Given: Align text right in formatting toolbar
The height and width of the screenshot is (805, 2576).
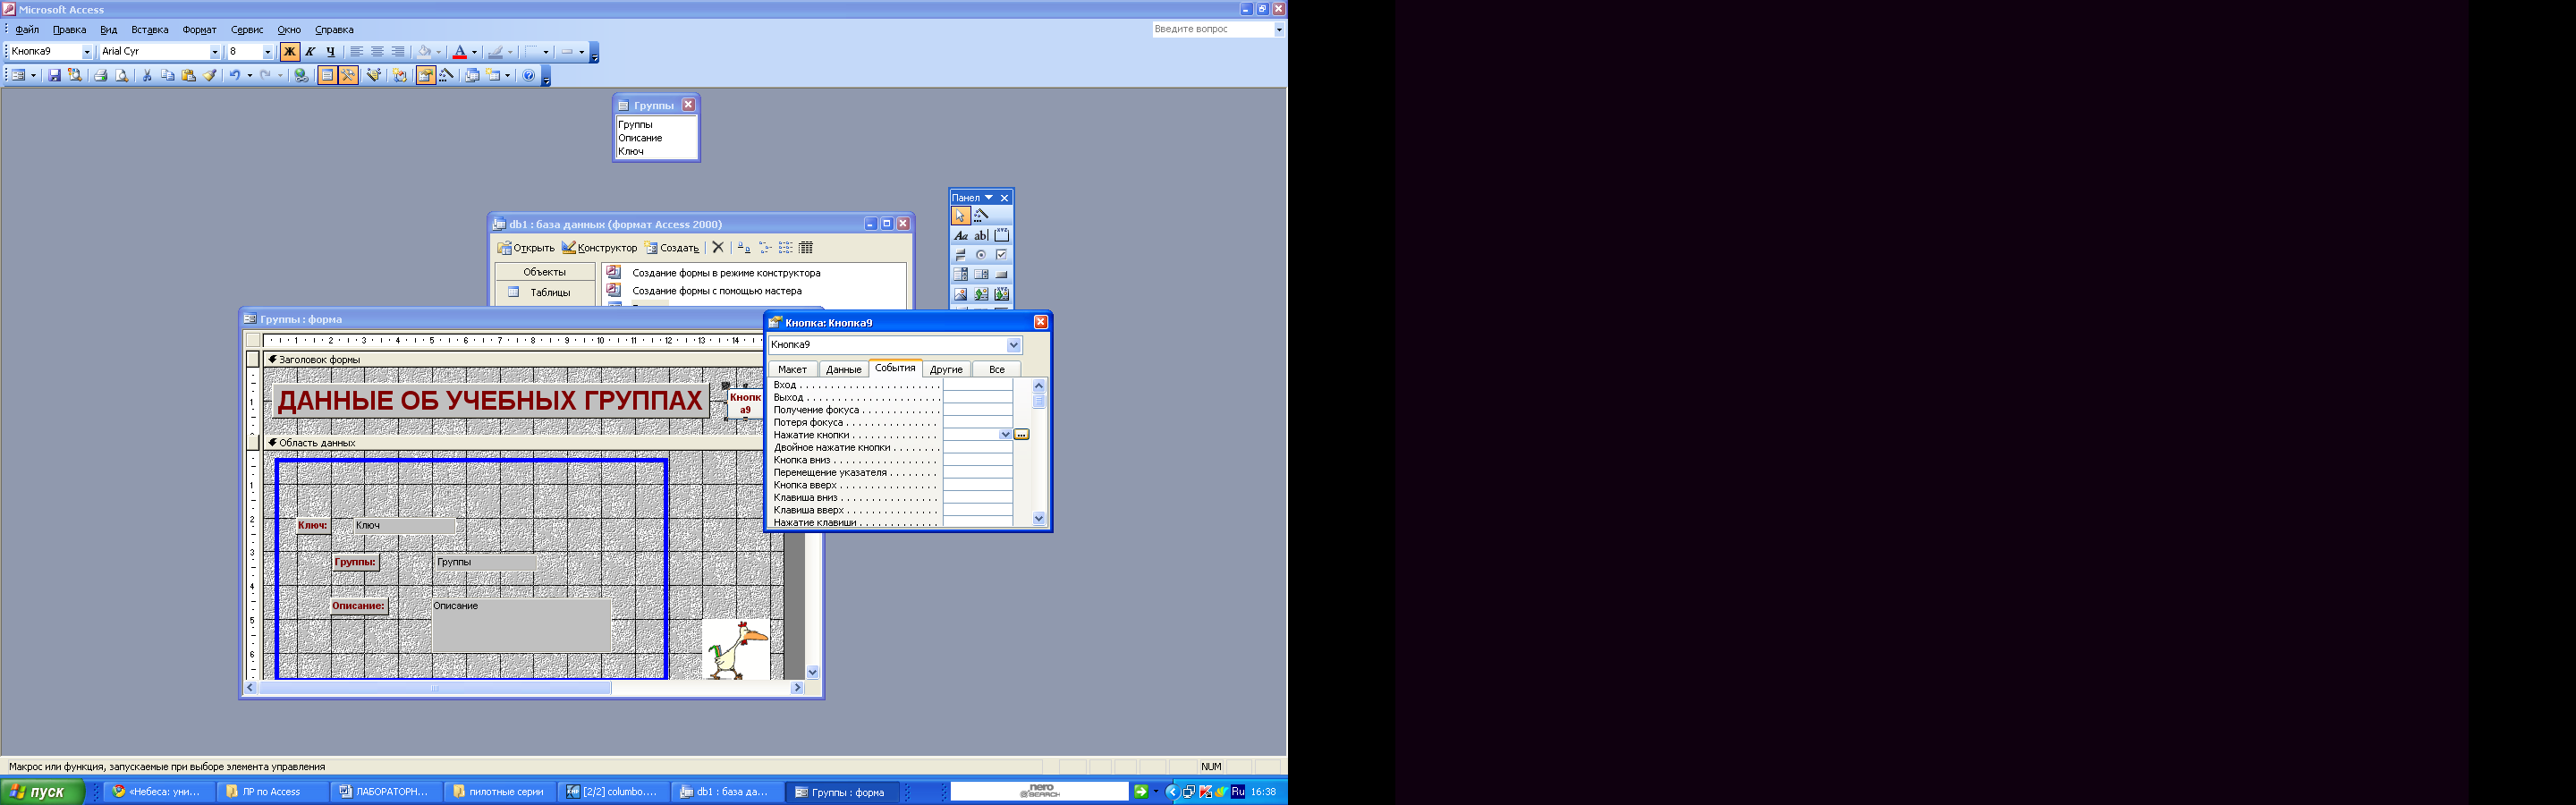Looking at the screenshot, I should pyautogui.click(x=398, y=52).
